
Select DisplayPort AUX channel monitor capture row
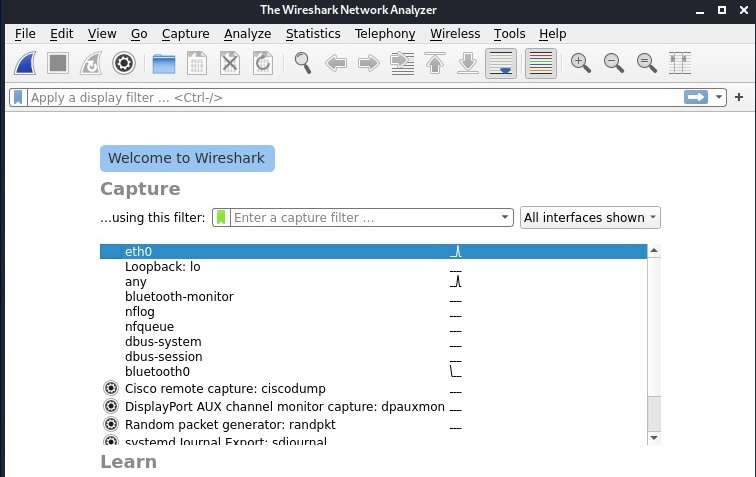coord(373,407)
